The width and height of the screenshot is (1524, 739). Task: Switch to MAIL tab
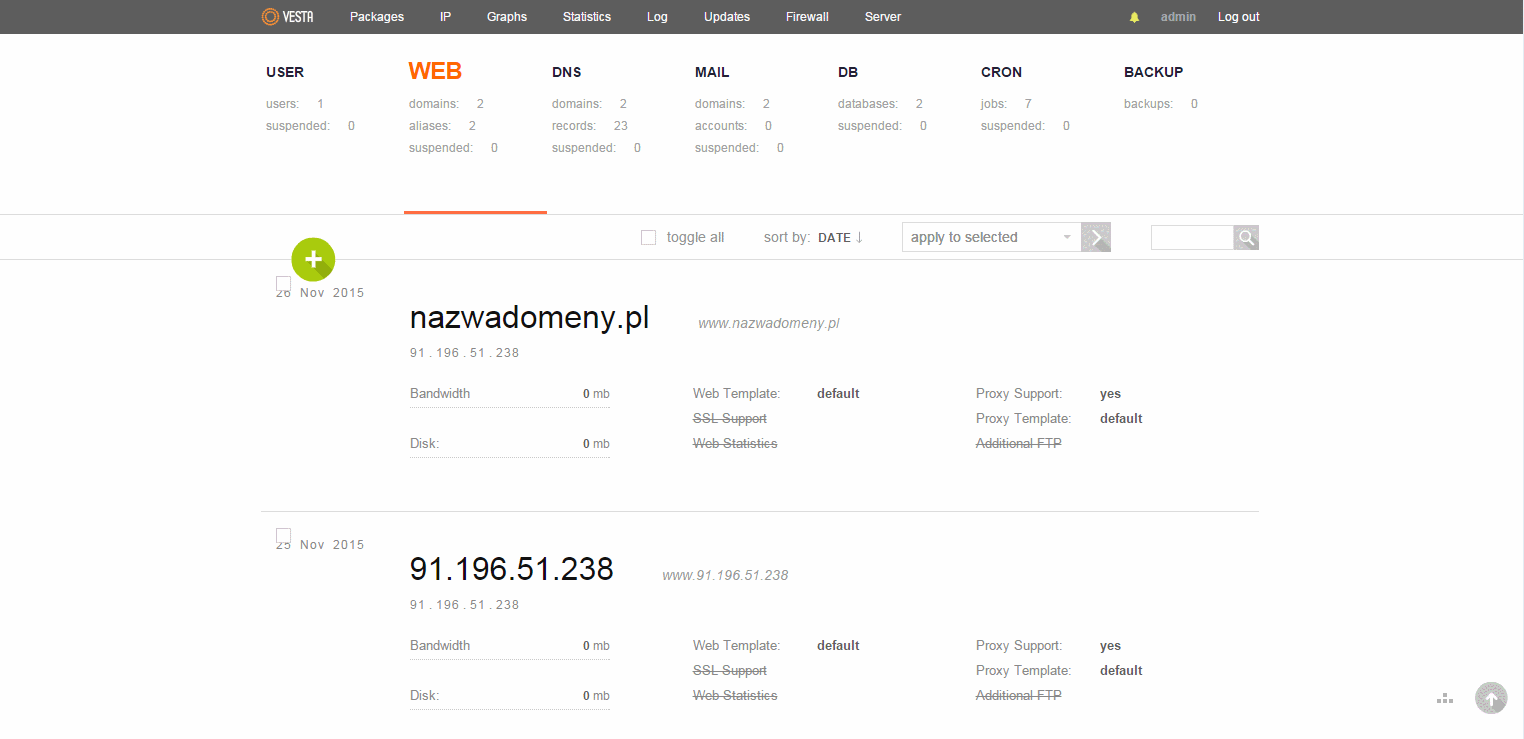pyautogui.click(x=712, y=72)
